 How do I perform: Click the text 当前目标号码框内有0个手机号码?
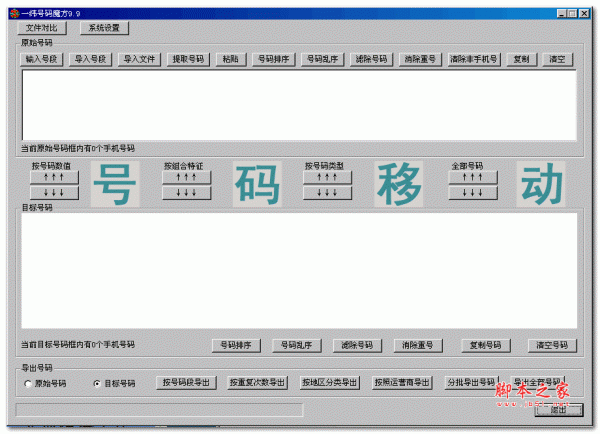[78, 345]
